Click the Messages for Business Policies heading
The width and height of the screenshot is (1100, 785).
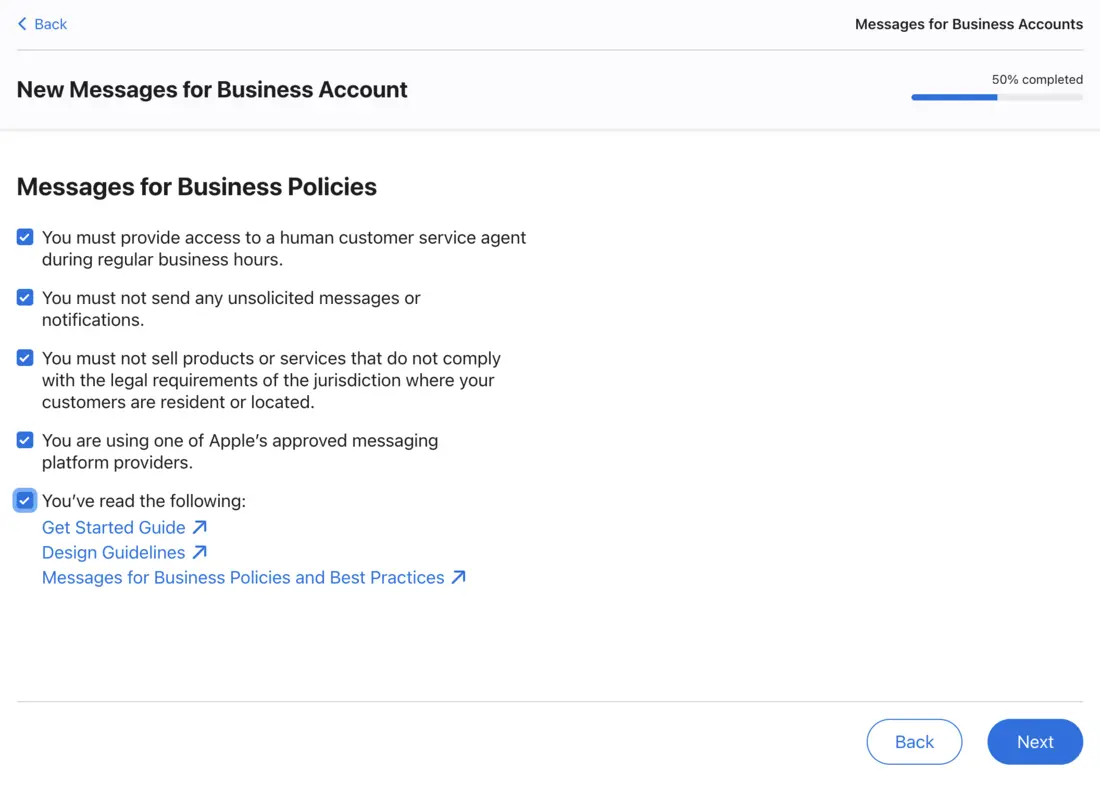(196, 187)
